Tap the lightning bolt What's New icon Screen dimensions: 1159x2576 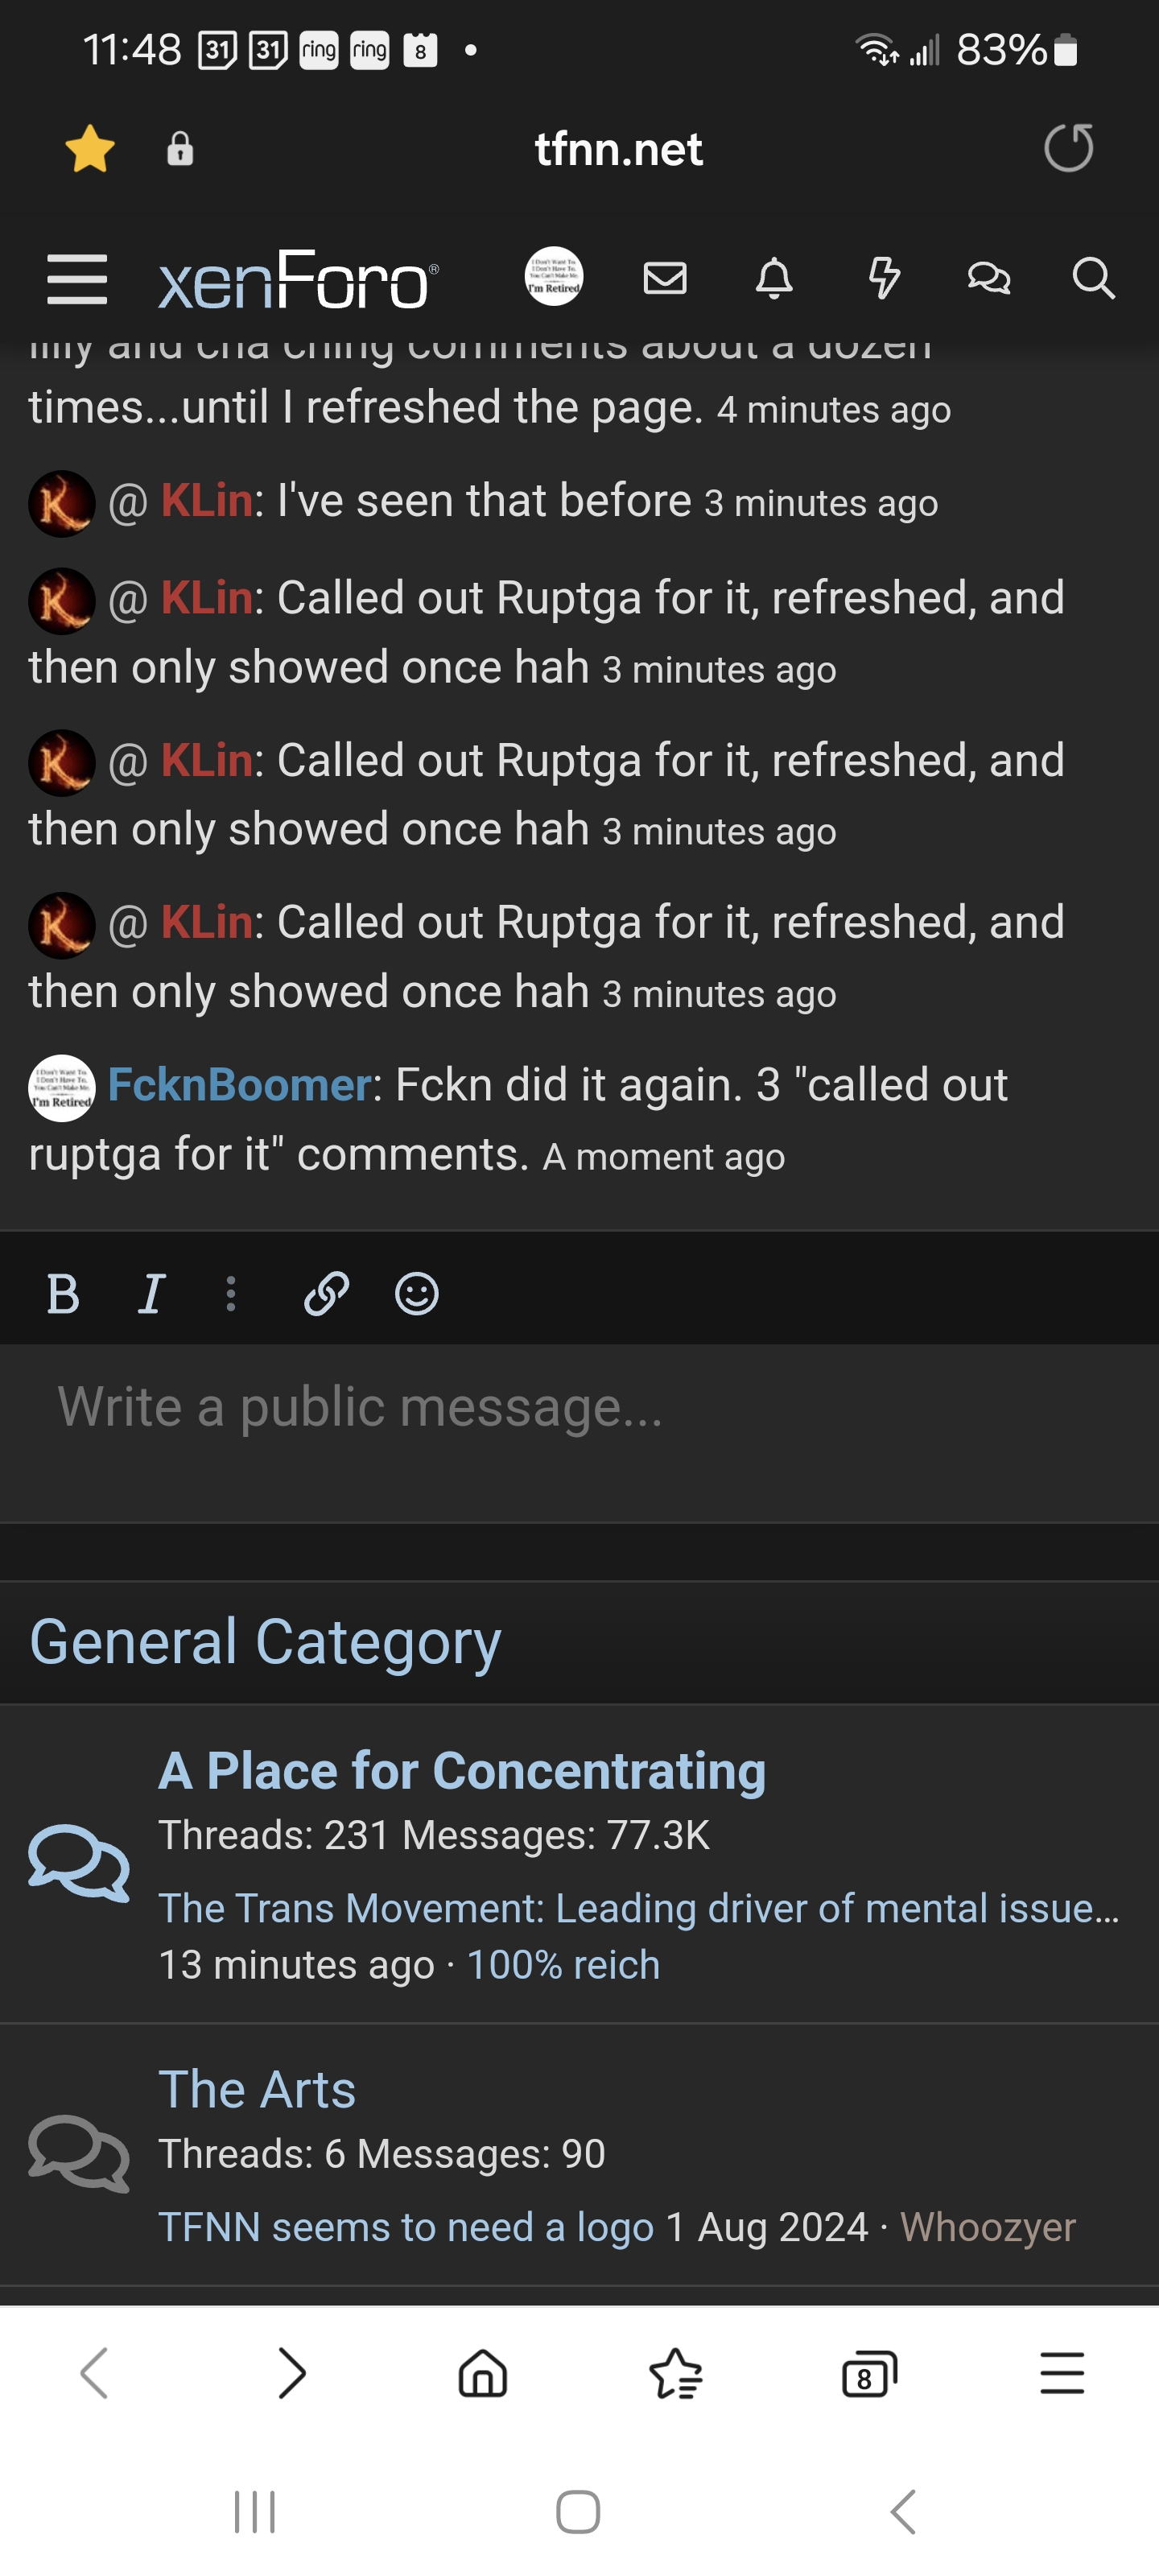point(884,278)
